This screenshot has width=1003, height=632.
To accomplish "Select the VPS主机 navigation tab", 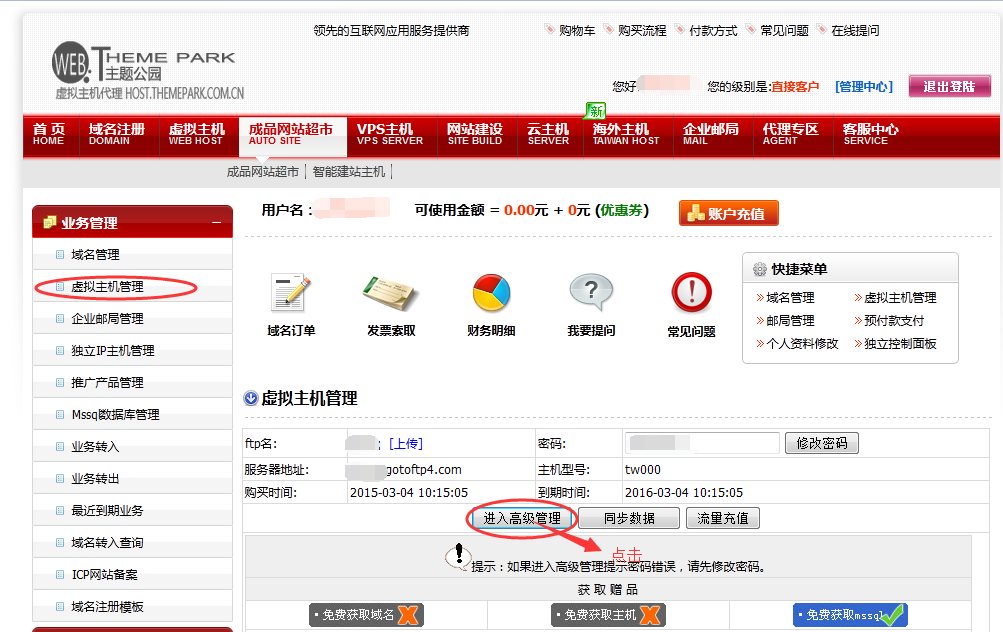I will 389,135.
